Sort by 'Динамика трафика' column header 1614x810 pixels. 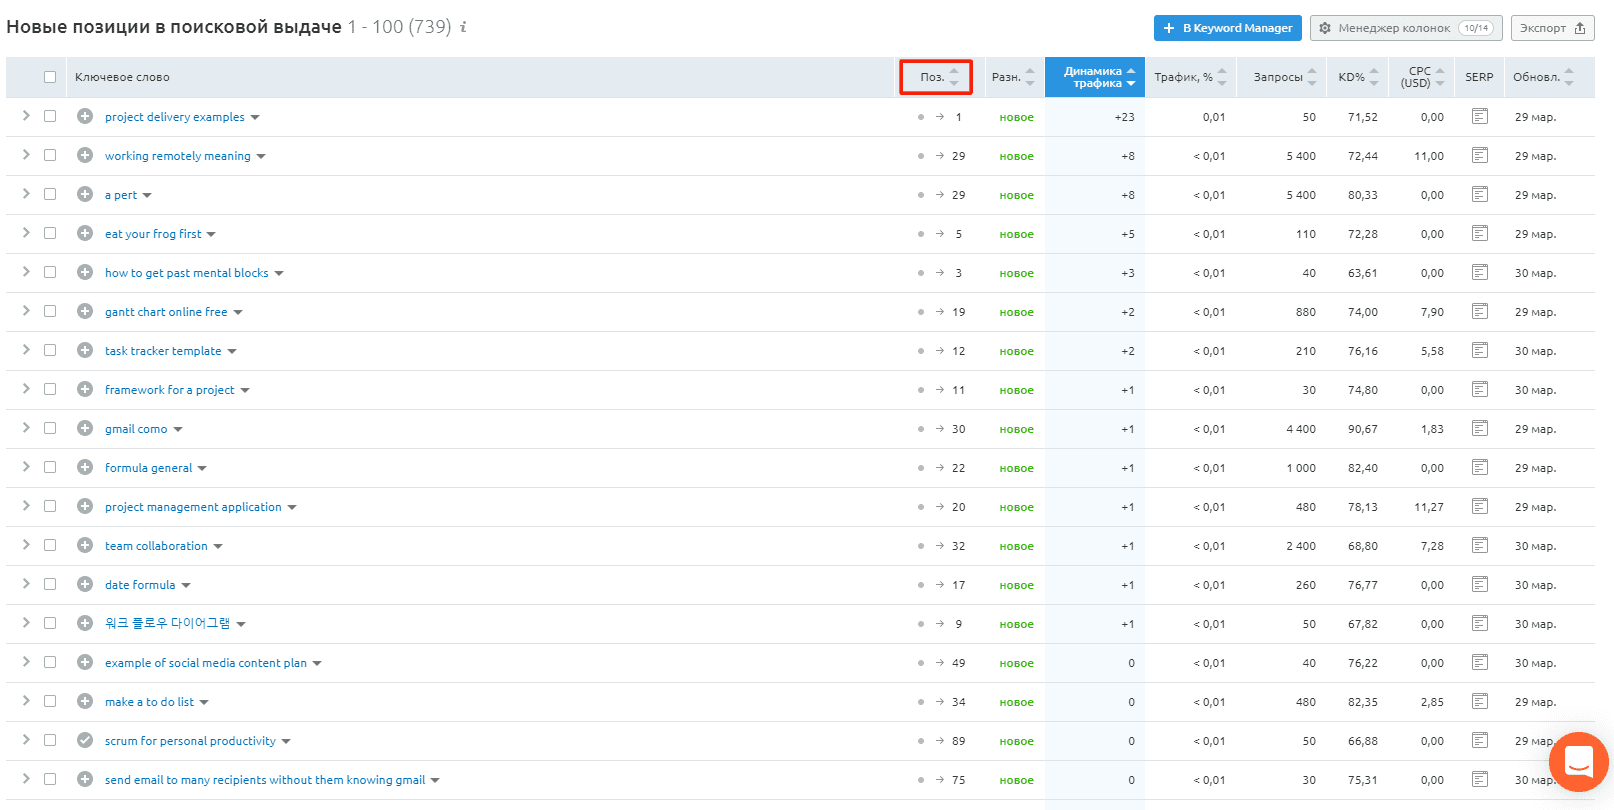(x=1094, y=77)
